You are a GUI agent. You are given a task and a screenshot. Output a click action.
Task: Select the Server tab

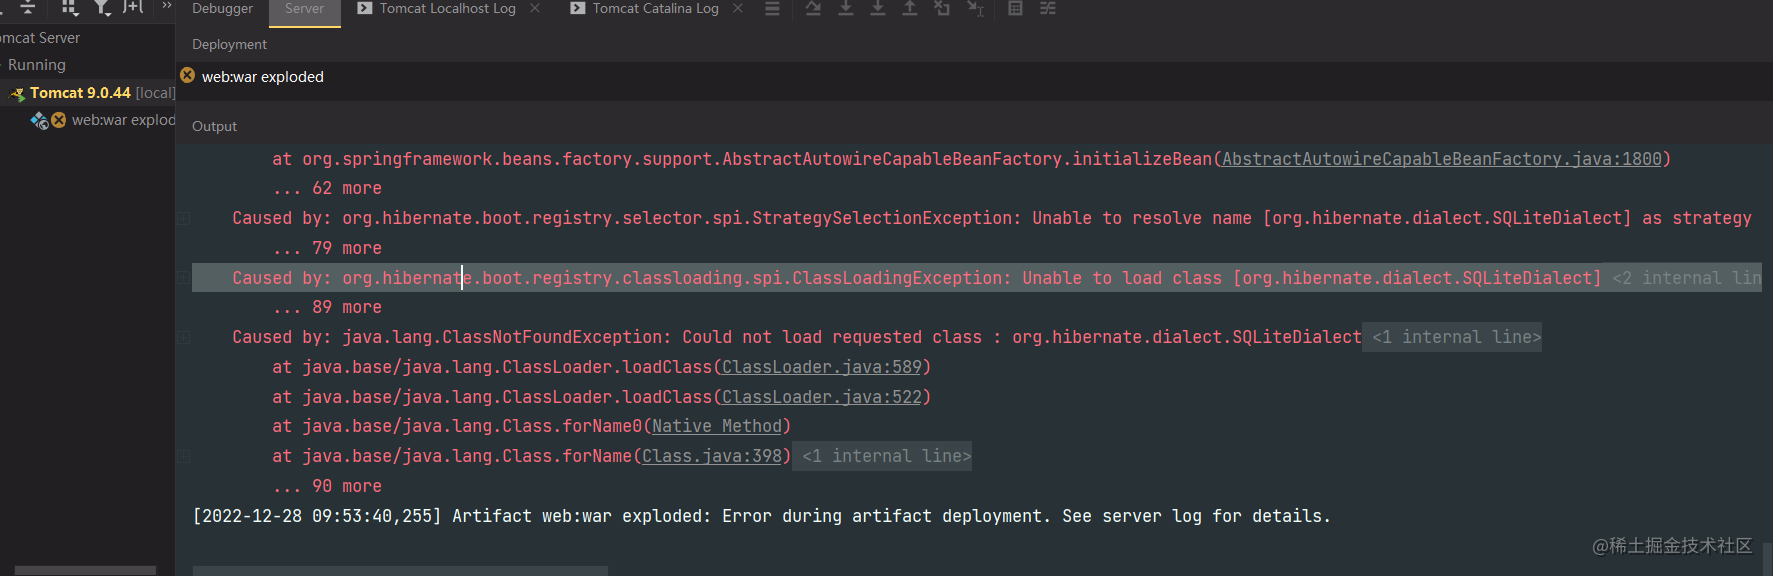point(304,8)
